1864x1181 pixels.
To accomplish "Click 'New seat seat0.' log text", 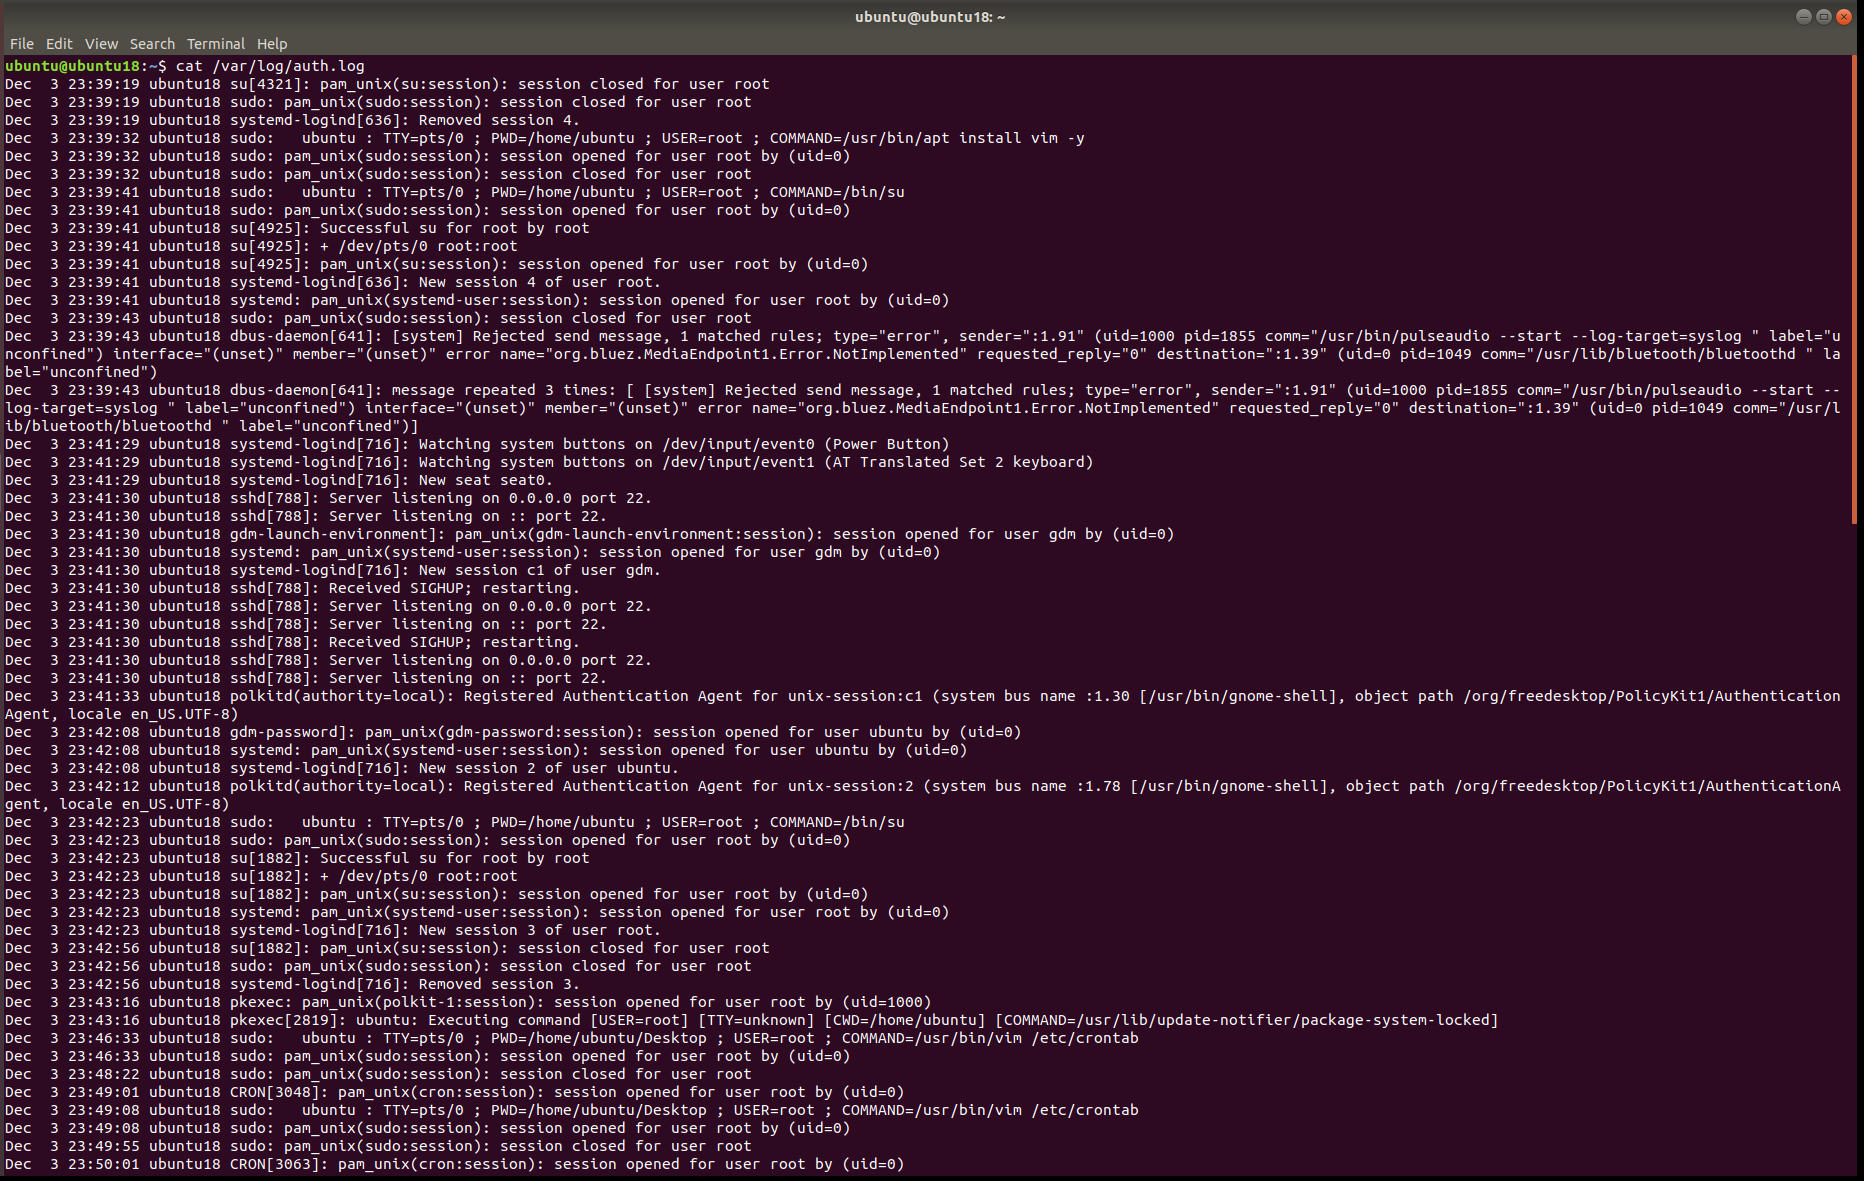I will tap(486, 480).
